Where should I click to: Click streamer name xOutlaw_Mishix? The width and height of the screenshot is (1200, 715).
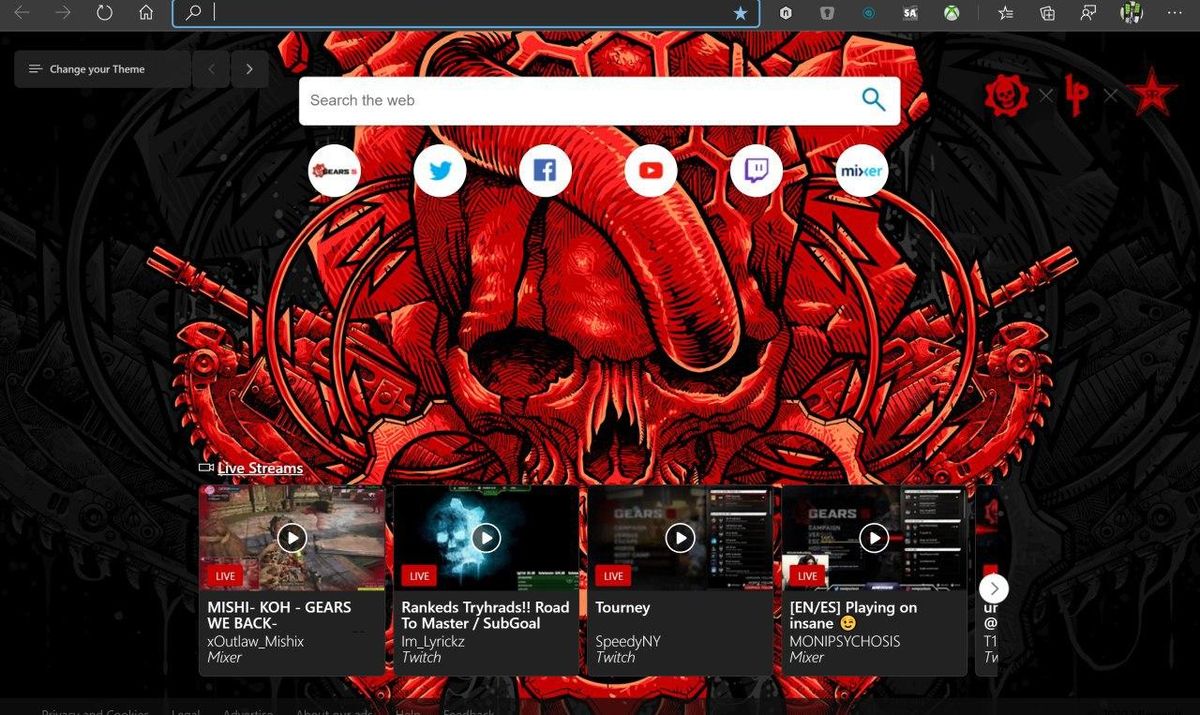[x=255, y=641]
